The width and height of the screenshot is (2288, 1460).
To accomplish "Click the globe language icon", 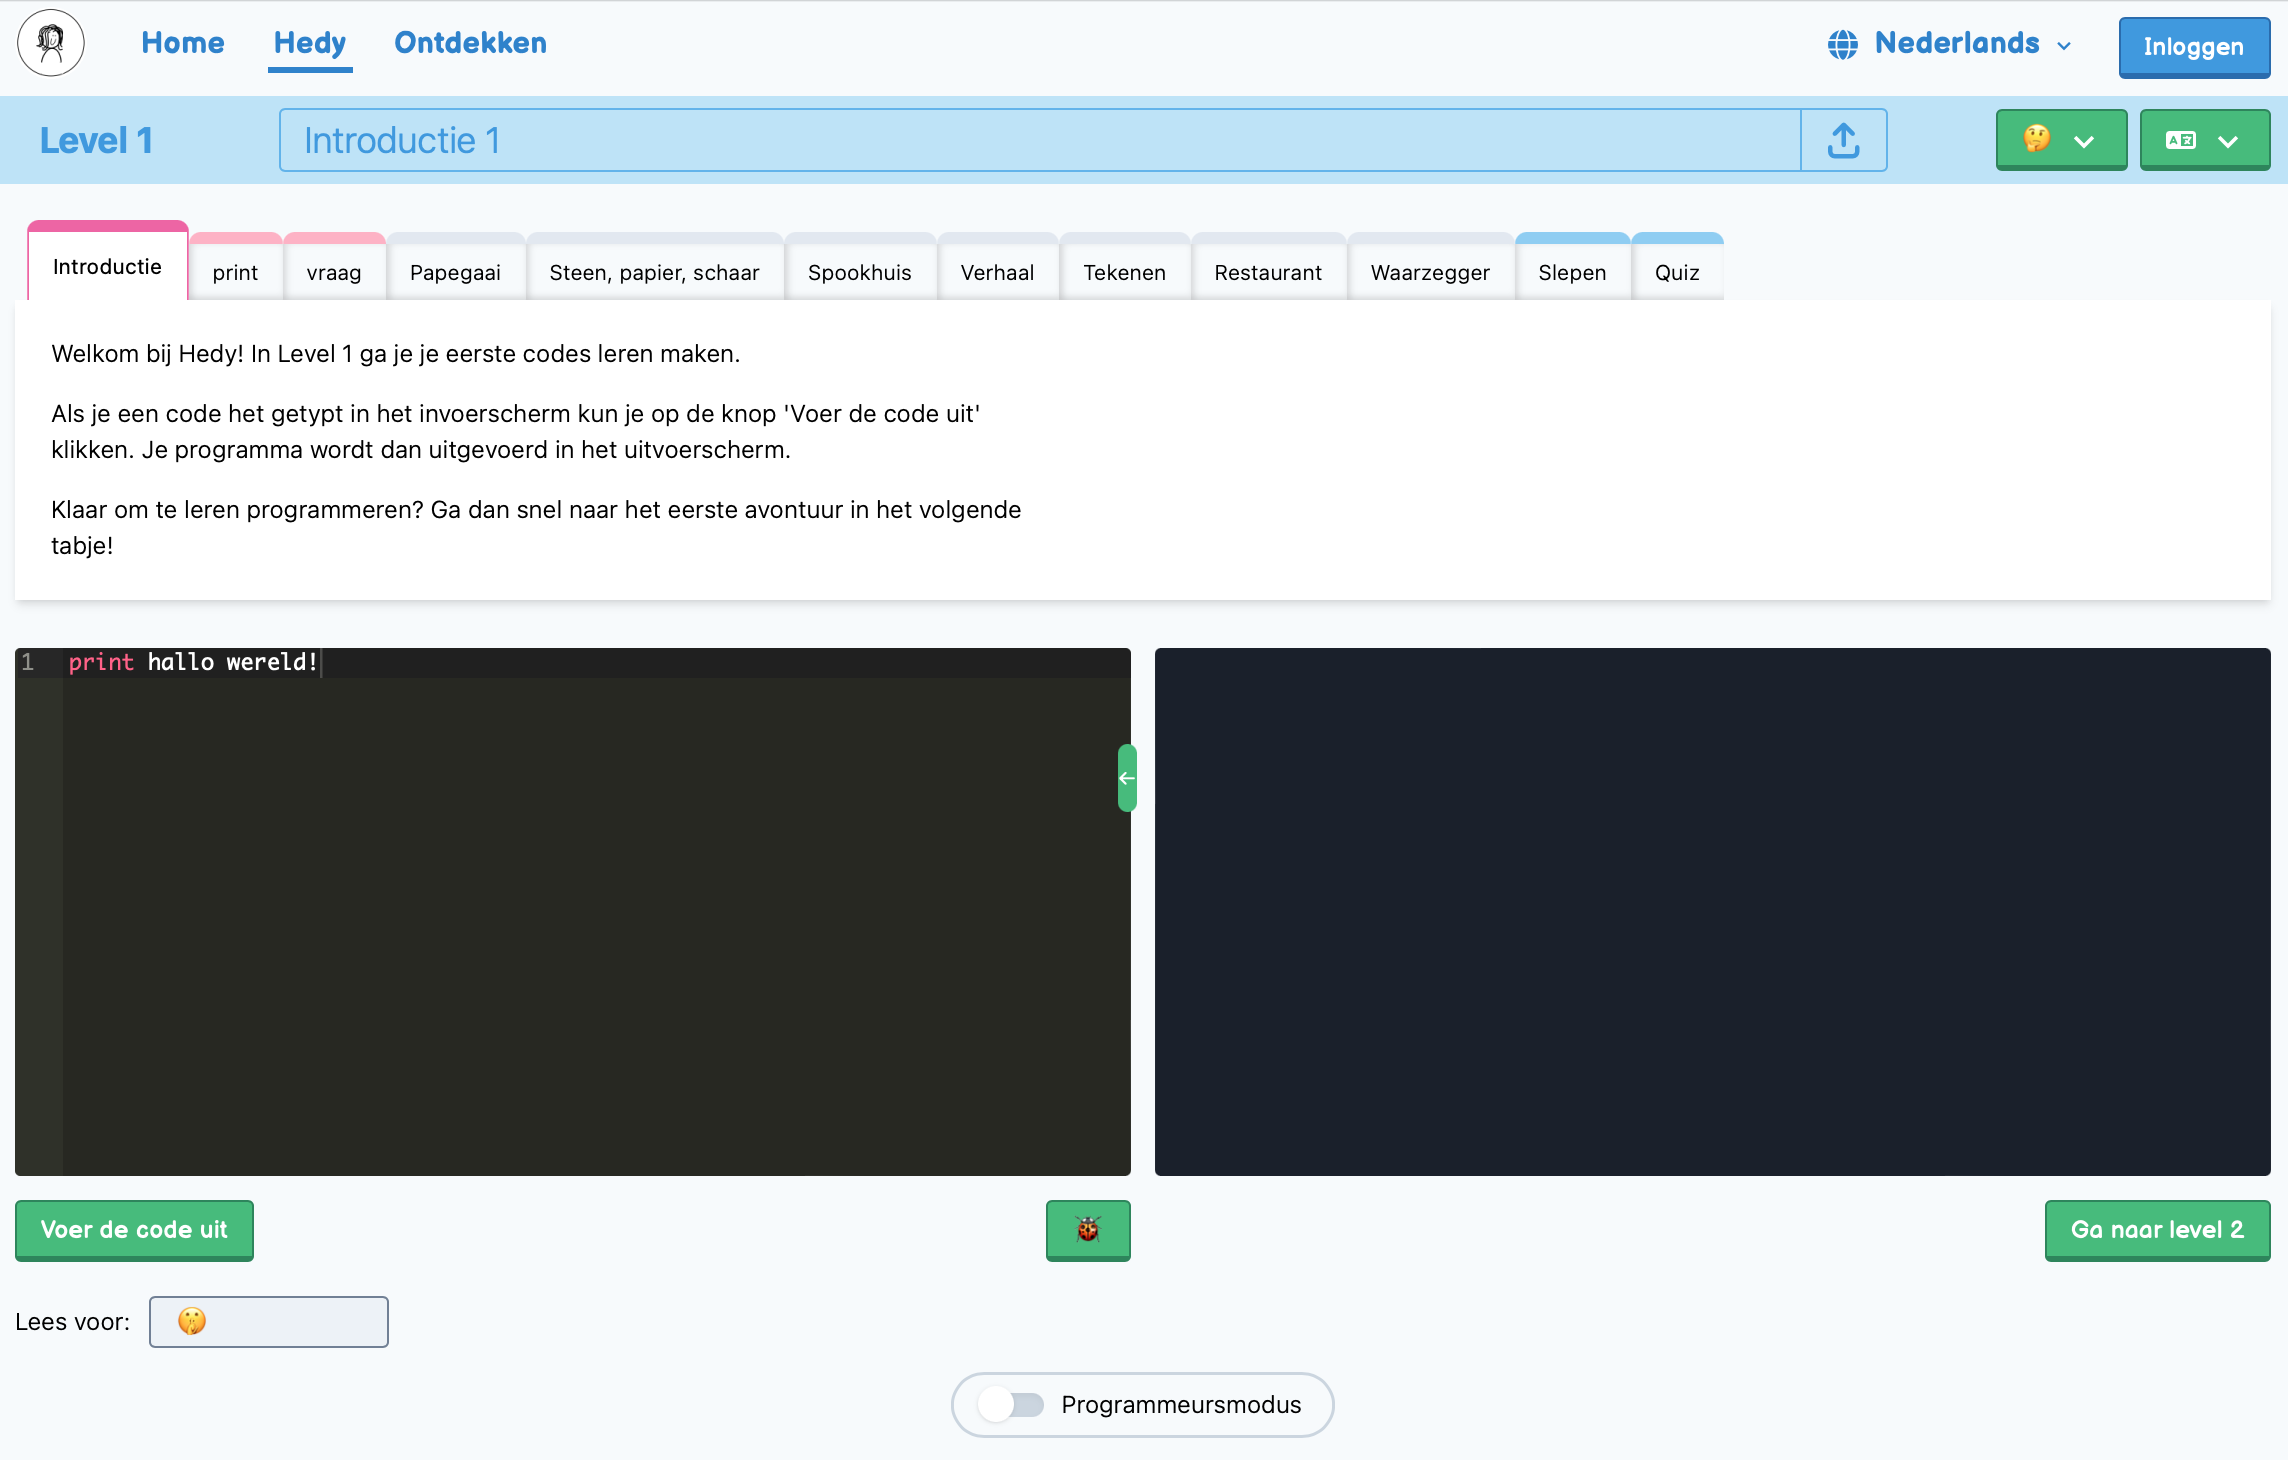I will click(1842, 44).
